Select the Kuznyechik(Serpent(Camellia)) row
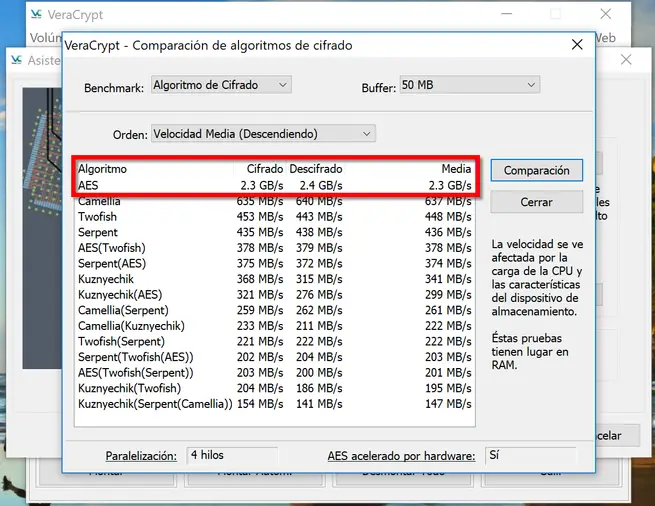 (x=274, y=404)
